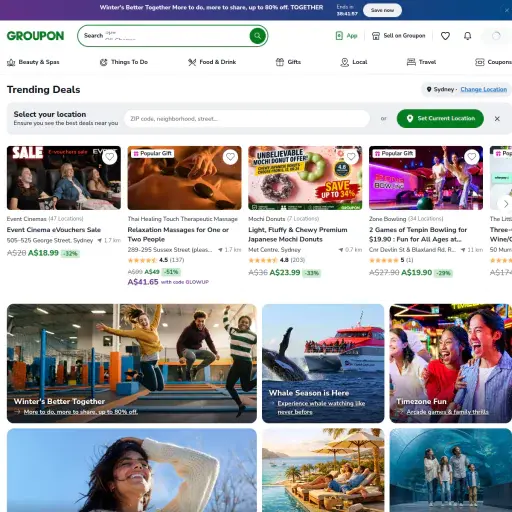
Task: Click the ZIP code location input field
Action: (x=247, y=119)
